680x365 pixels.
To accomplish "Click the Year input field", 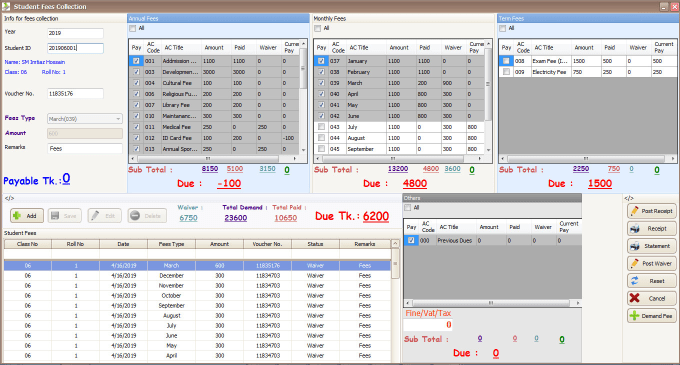I will [x=75, y=33].
